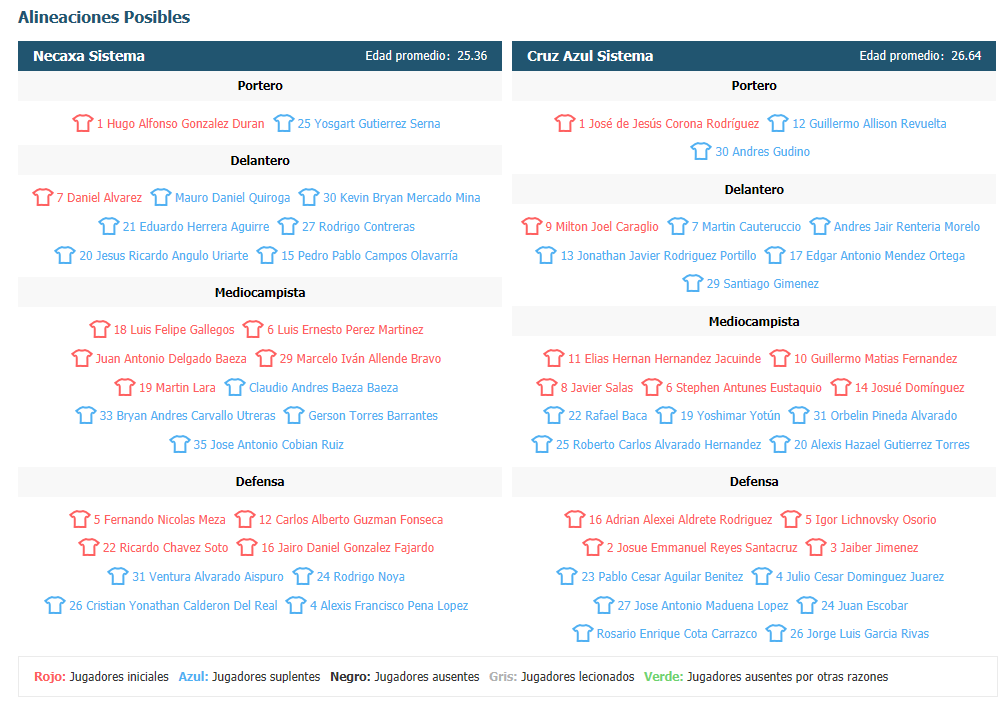The image size is (1008, 703).
Task: Select player Guillermo Allison Revuelta
Action: click(x=869, y=123)
